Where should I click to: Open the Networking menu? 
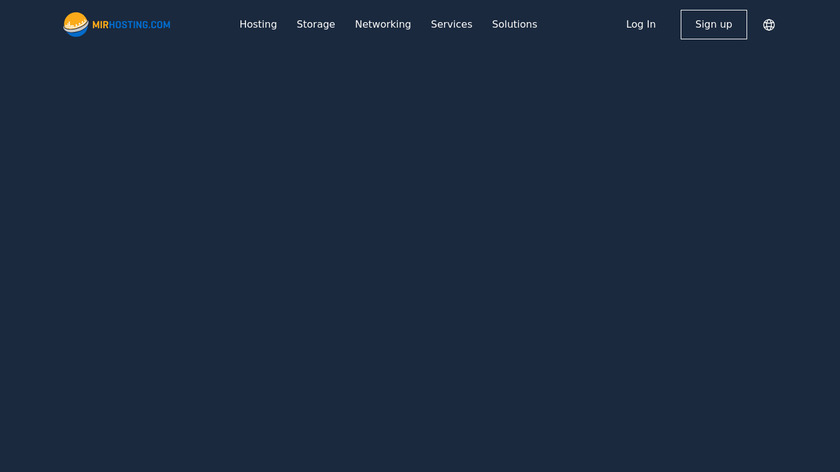[x=382, y=25]
